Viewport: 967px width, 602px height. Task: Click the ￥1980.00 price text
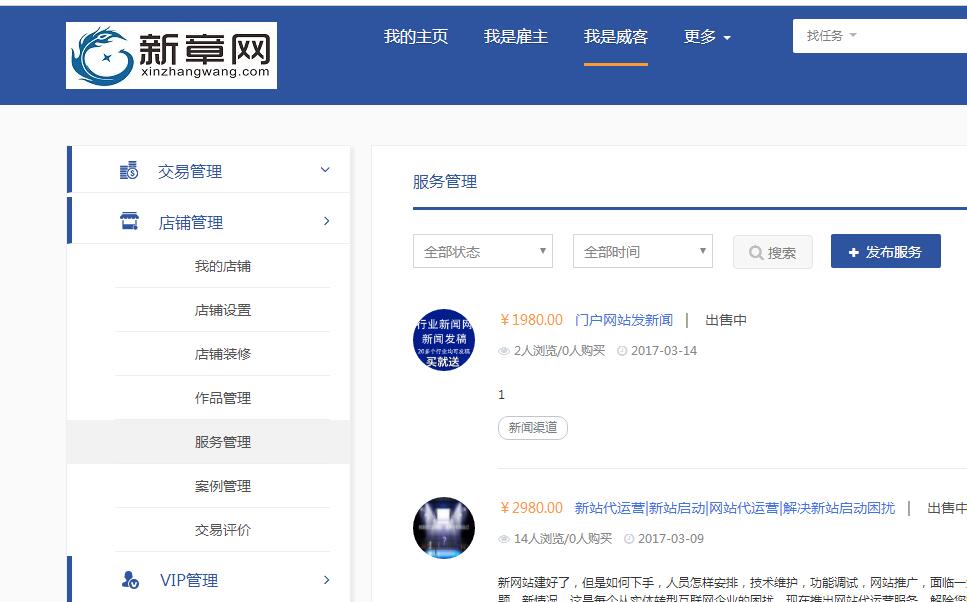tap(531, 320)
